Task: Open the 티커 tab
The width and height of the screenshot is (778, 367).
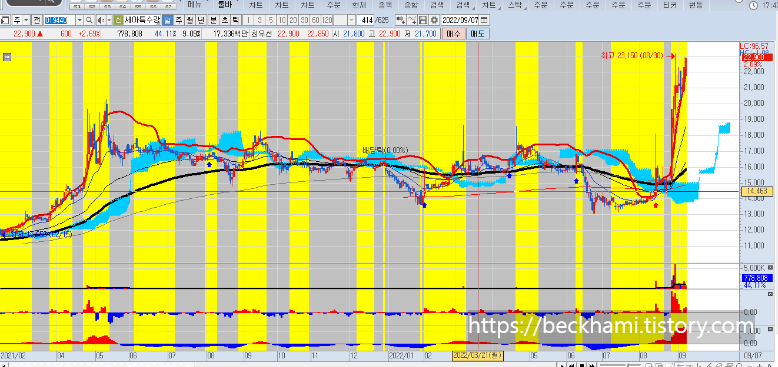Action: [669, 5]
